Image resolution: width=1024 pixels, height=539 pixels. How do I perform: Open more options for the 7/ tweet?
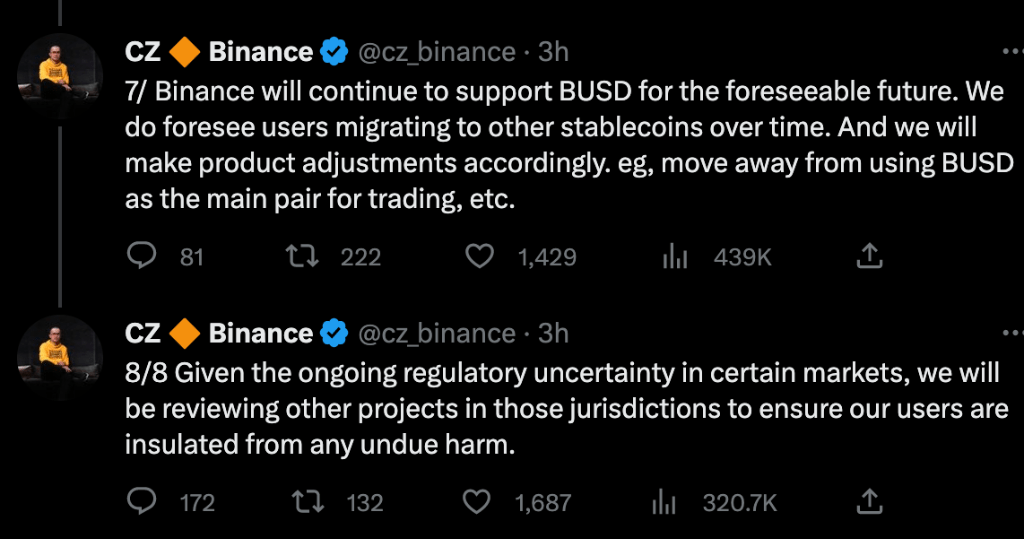1012,51
